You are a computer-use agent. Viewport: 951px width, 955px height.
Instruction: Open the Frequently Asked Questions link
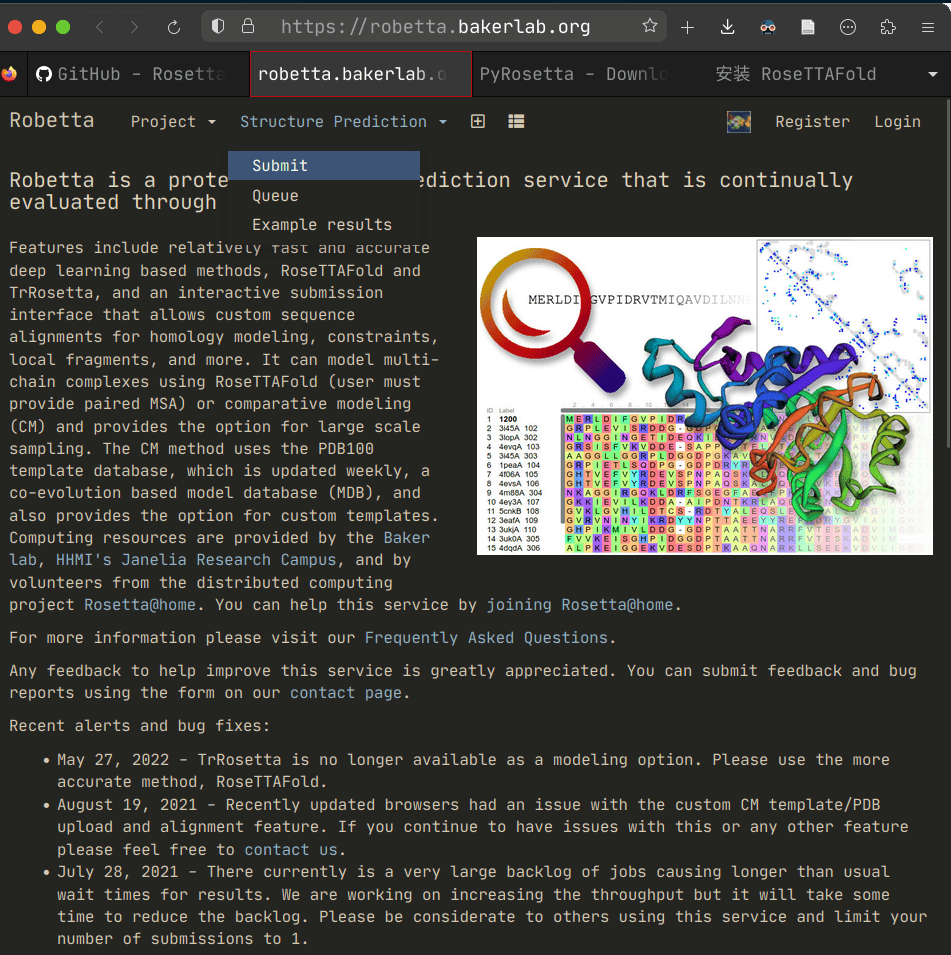pyautogui.click(x=486, y=638)
